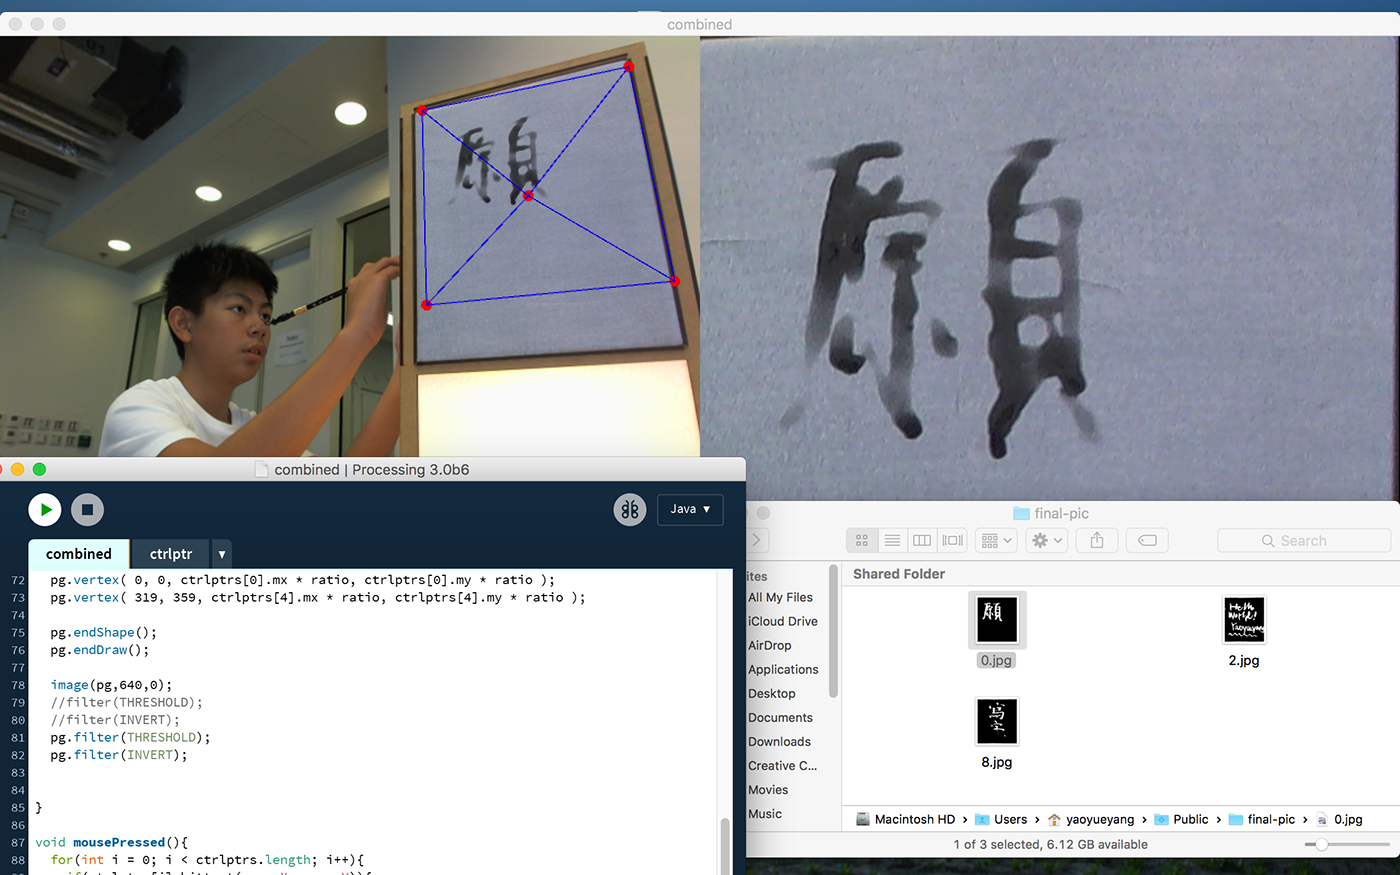Run the Processing sketch with the play button
Viewport: 1400px width, 875px height.
coord(45,510)
